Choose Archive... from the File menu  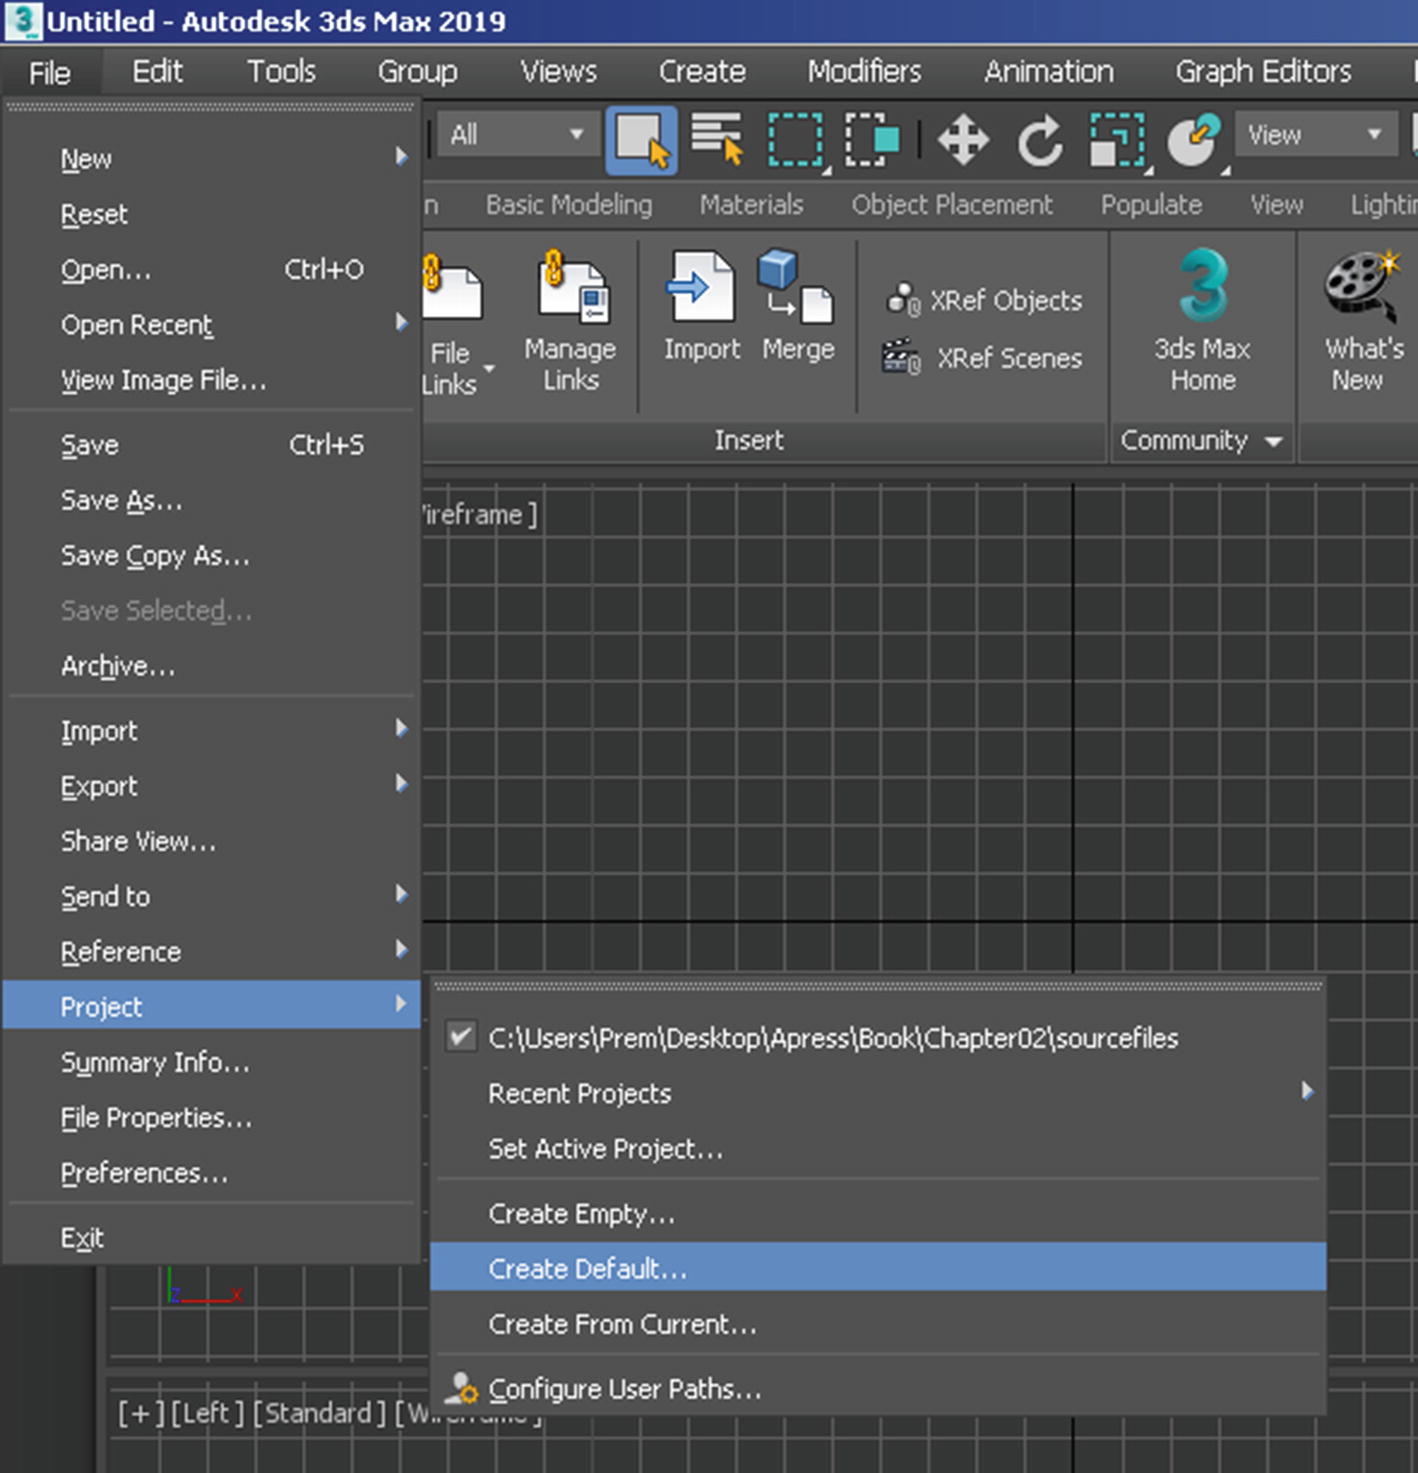point(212,666)
